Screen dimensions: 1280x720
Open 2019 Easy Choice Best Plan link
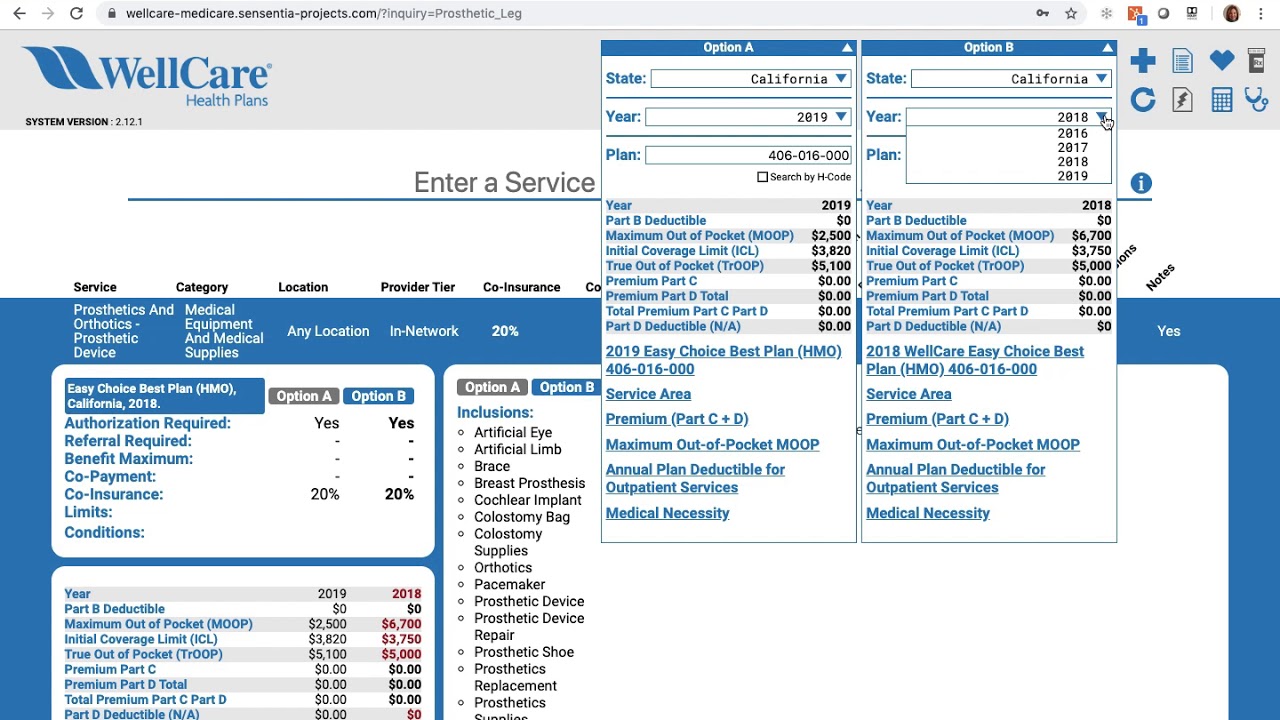point(723,360)
